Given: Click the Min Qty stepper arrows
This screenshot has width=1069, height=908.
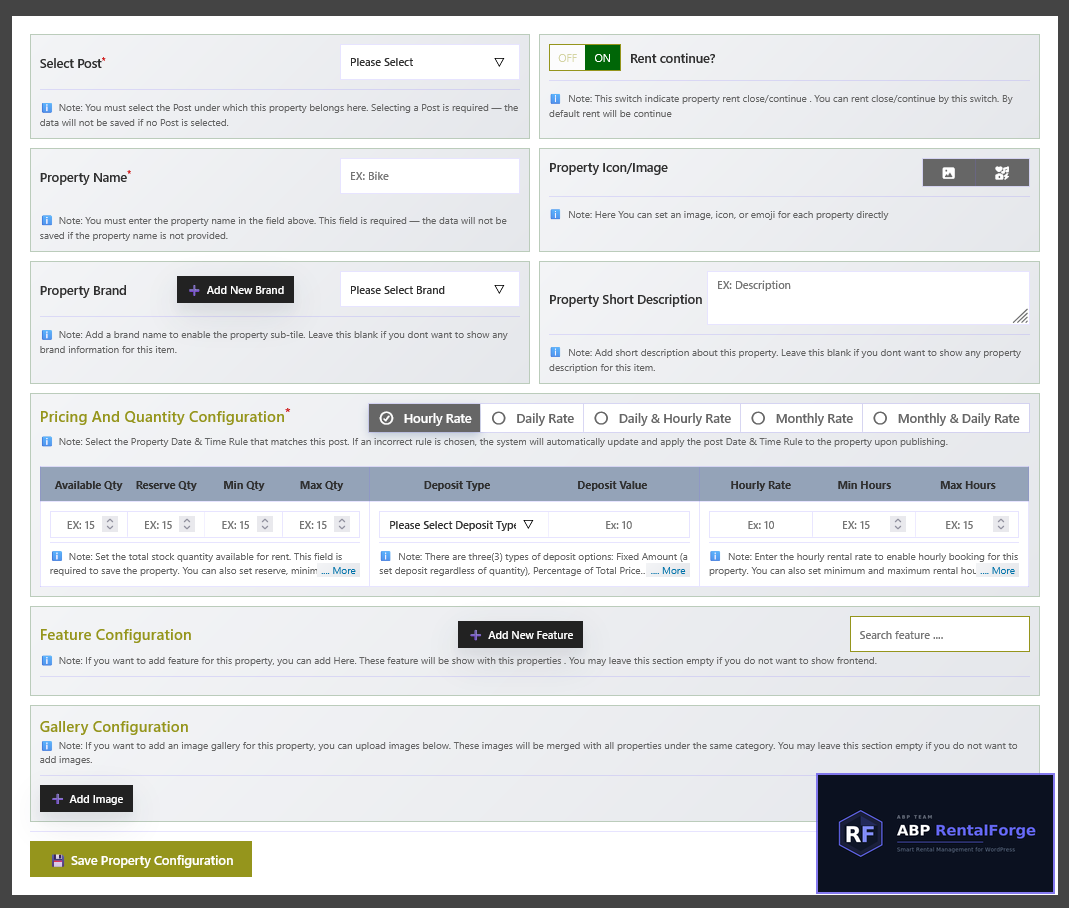Looking at the screenshot, I should (x=265, y=524).
